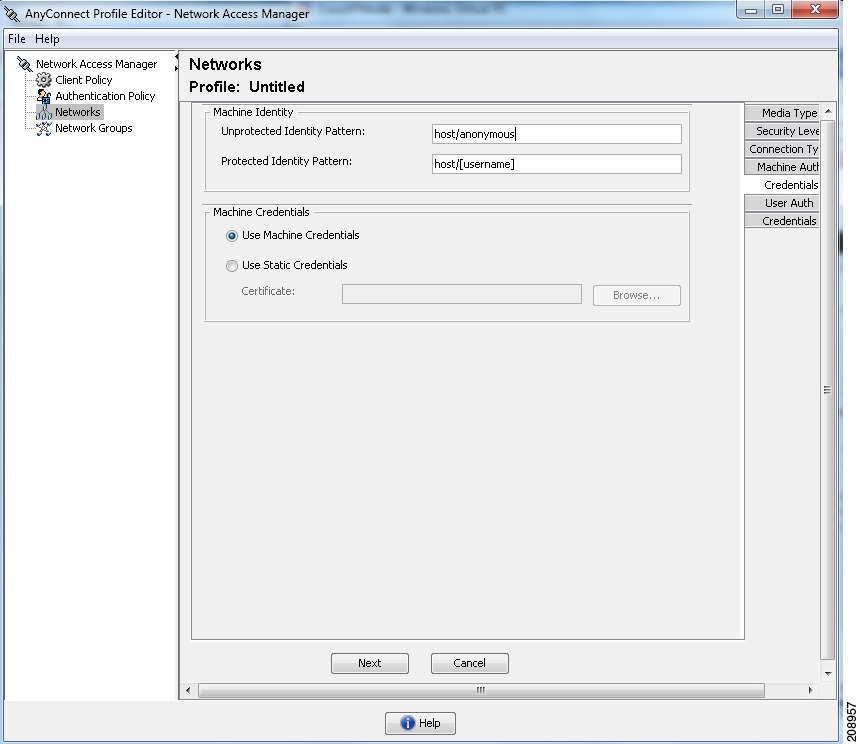The height and width of the screenshot is (744, 858).
Task: Open Authentication Policy in the tree
Action: [x=105, y=96]
